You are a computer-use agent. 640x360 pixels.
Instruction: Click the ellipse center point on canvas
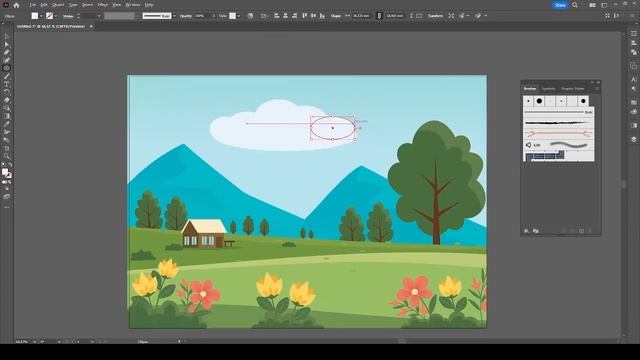click(333, 128)
